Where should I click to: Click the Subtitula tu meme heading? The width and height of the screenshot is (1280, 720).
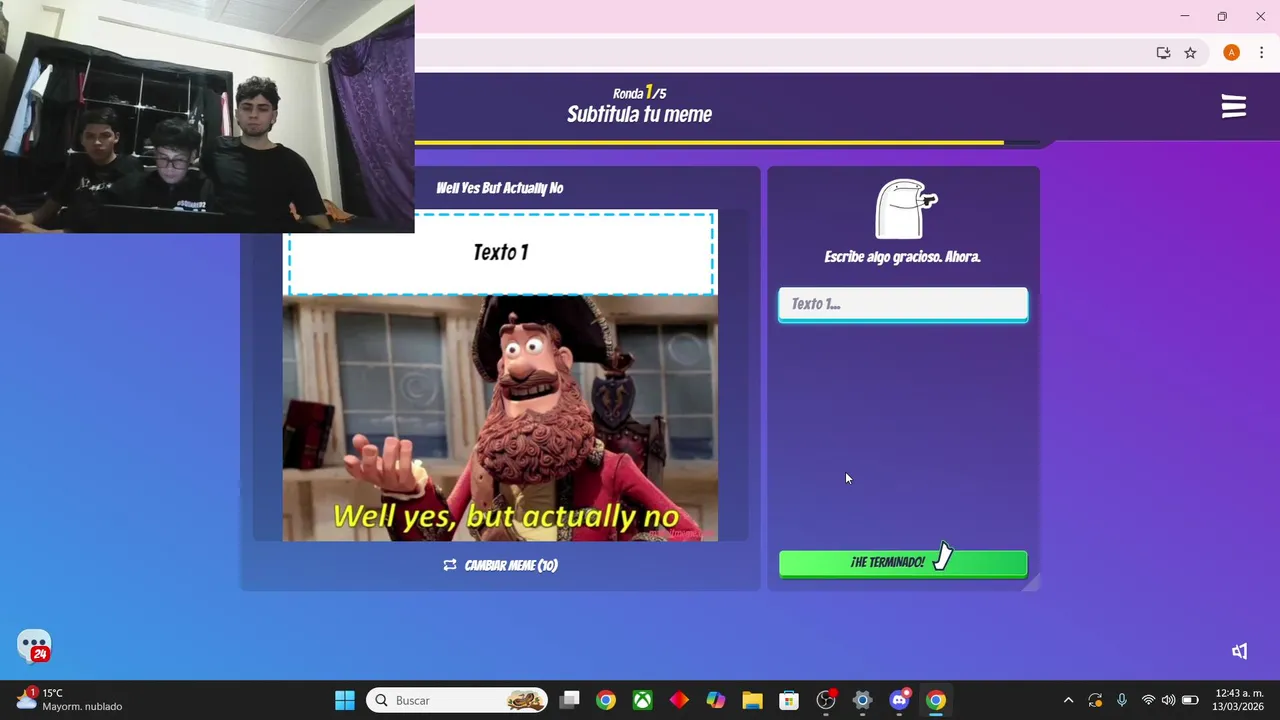[640, 114]
